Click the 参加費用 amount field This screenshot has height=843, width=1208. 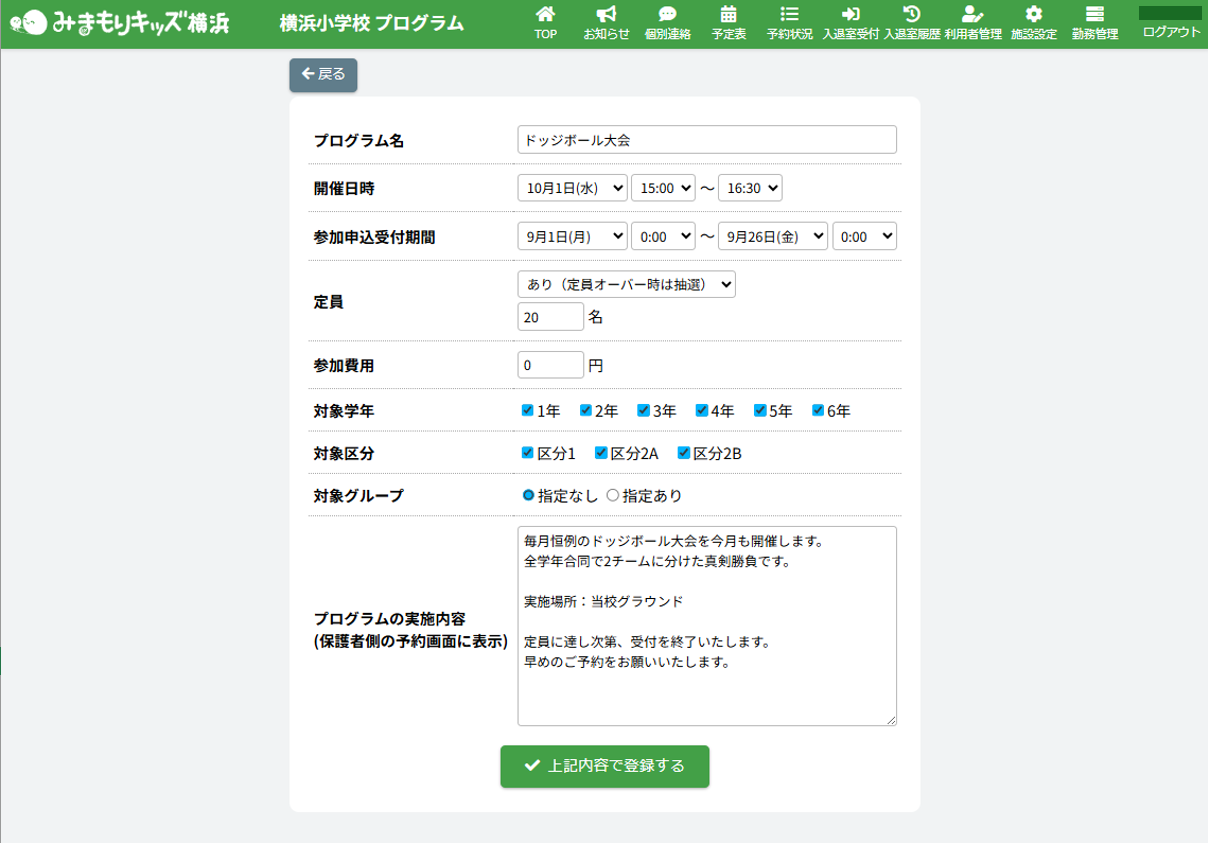pos(550,365)
